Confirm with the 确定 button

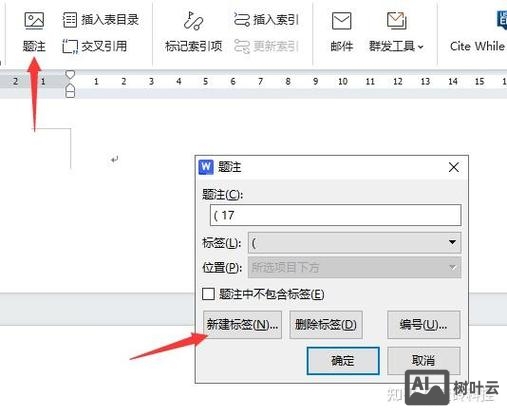coord(343,361)
